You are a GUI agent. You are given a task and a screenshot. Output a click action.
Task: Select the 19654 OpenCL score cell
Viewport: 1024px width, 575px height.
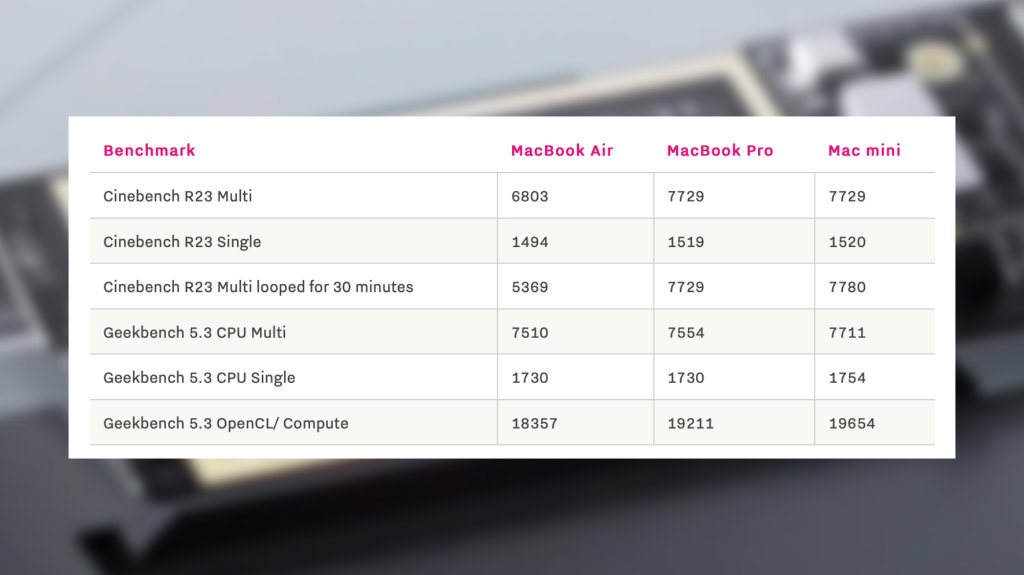pos(852,423)
